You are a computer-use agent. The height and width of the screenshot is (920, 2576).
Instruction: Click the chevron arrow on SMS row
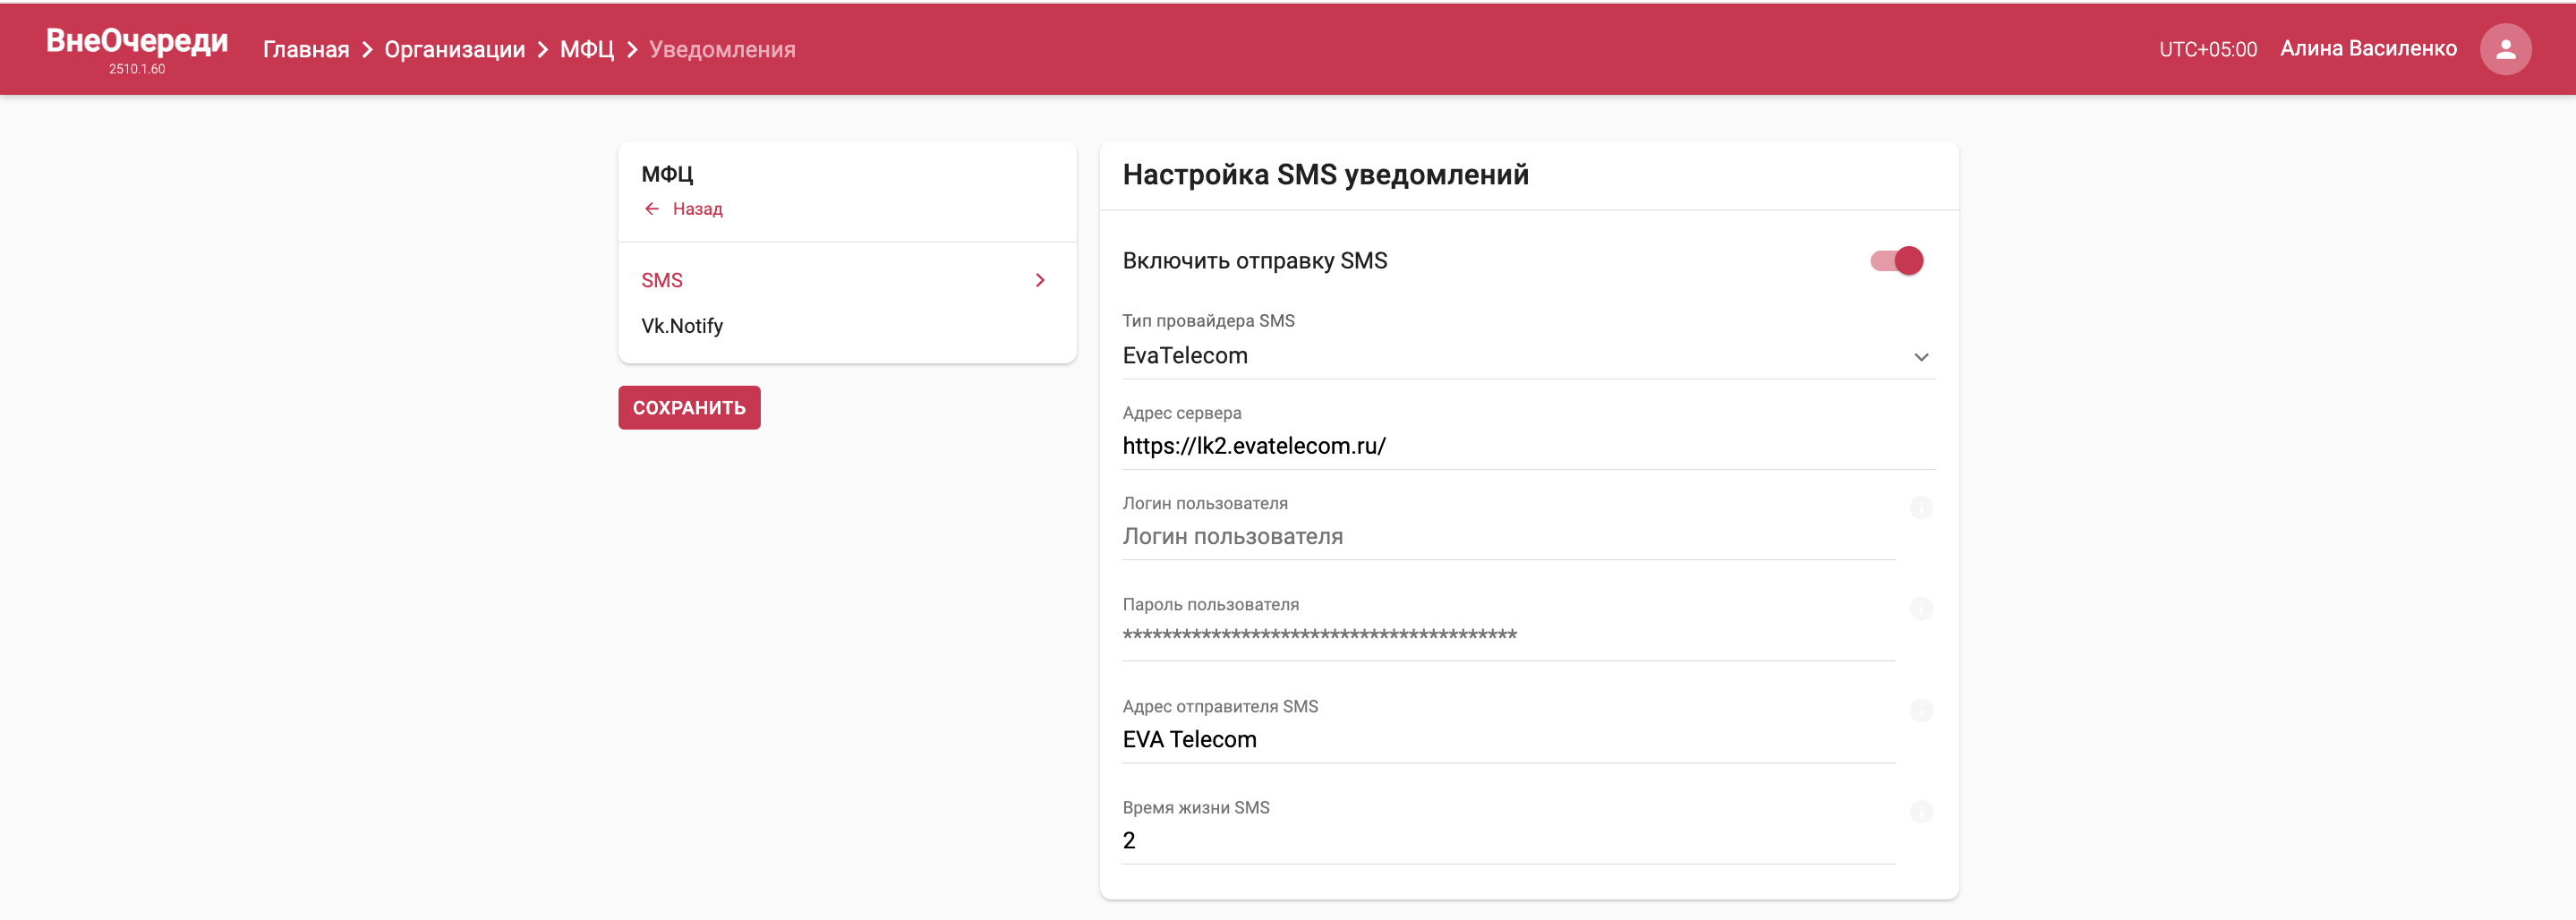(1040, 280)
